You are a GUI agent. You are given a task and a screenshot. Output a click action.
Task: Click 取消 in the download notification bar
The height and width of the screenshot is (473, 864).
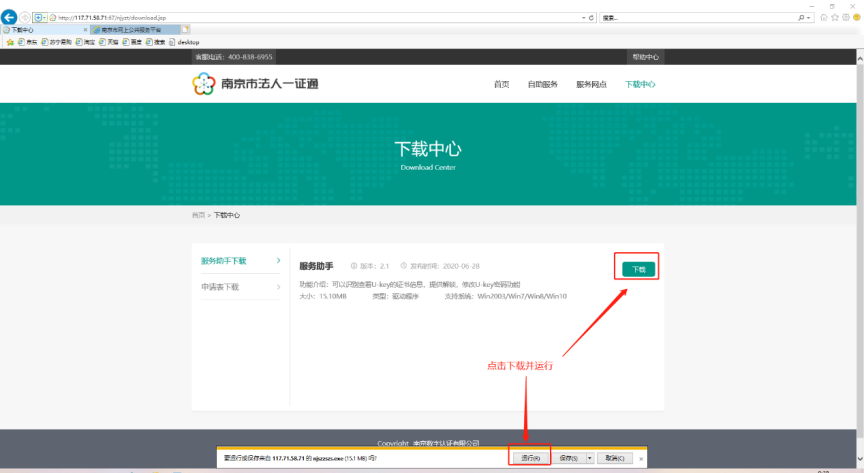pos(613,458)
